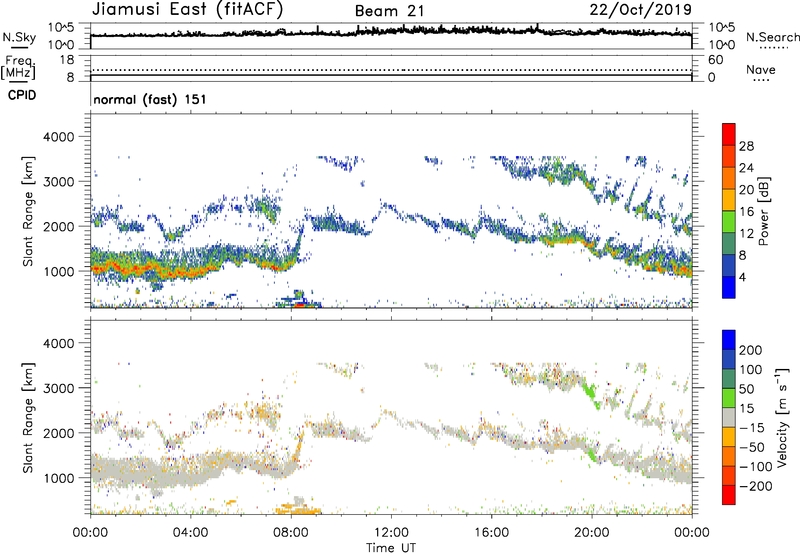Click the "08:00" time tick label
The image size is (800, 554).
click(x=291, y=533)
